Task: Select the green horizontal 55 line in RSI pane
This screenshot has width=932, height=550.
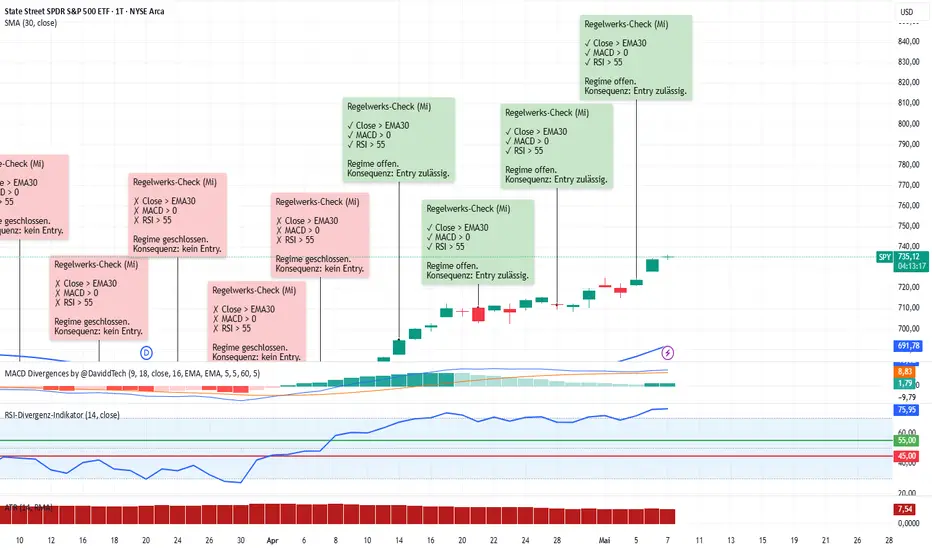Action: click(446, 441)
